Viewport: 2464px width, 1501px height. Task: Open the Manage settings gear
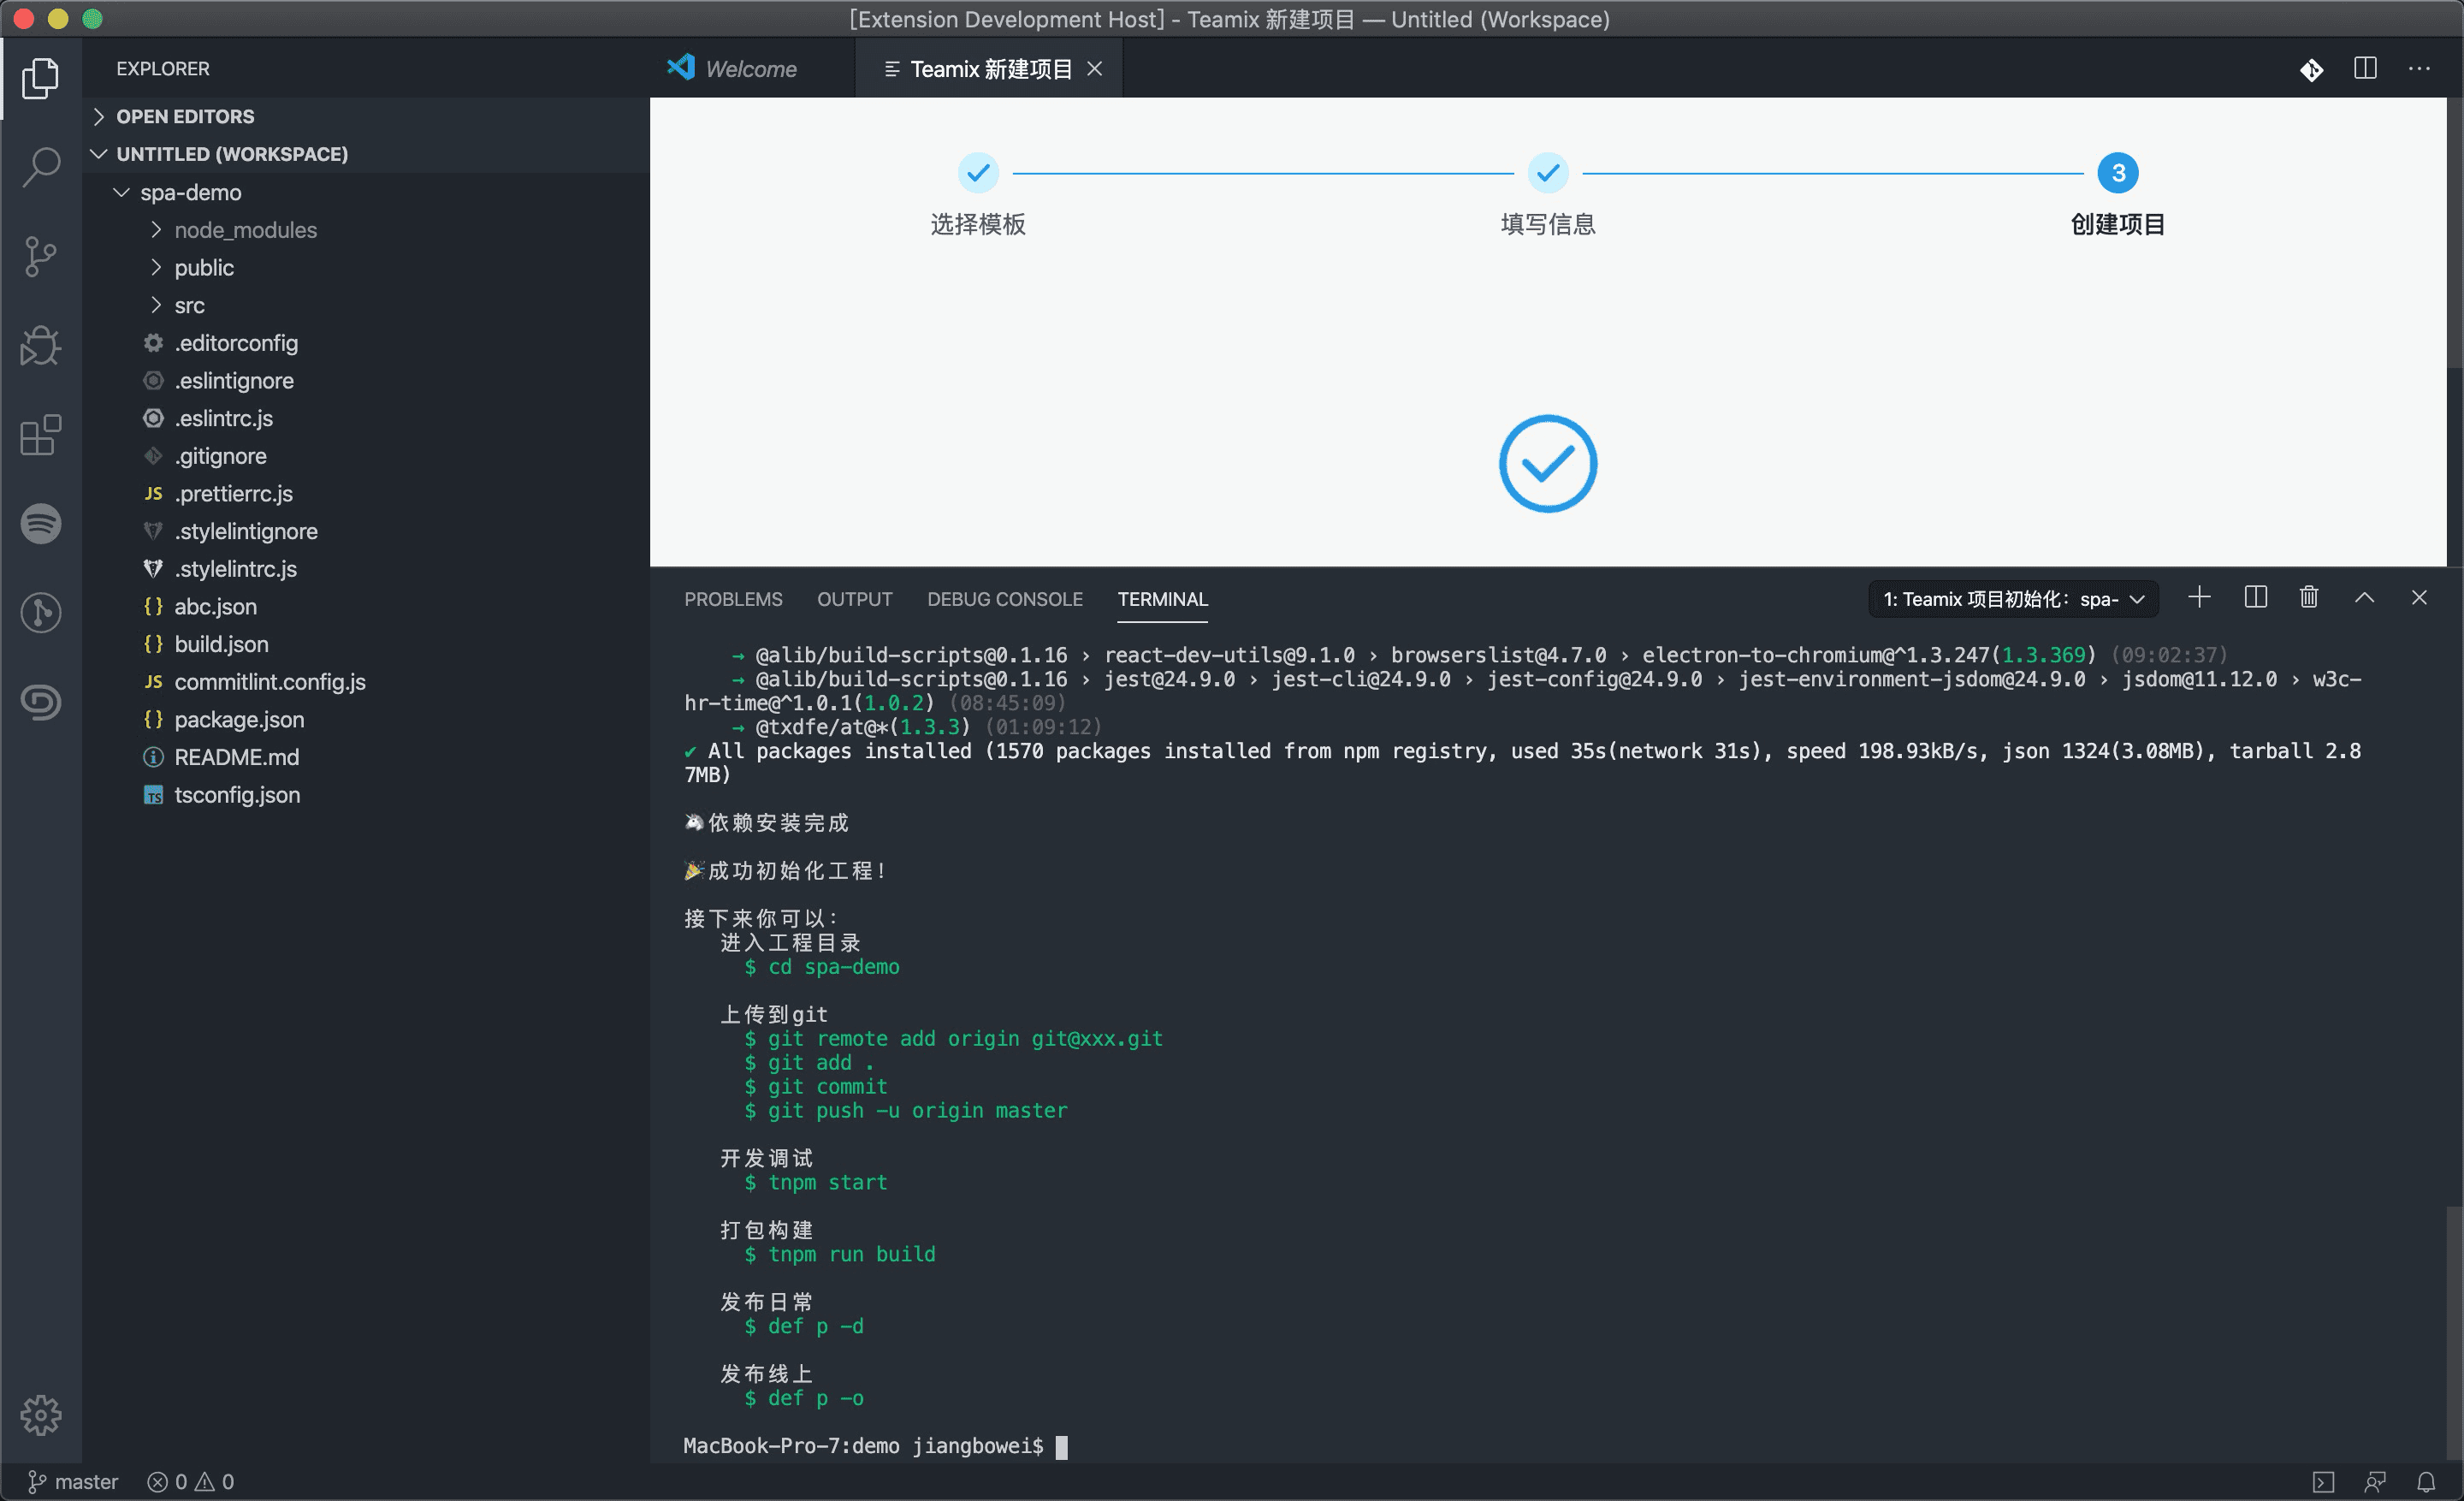40,1414
